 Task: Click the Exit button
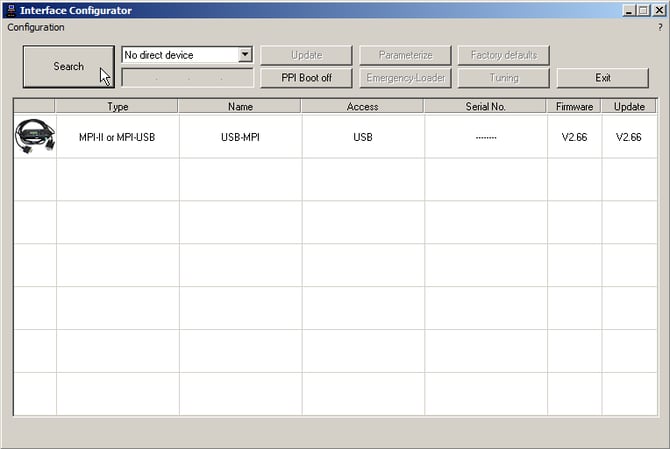click(602, 78)
